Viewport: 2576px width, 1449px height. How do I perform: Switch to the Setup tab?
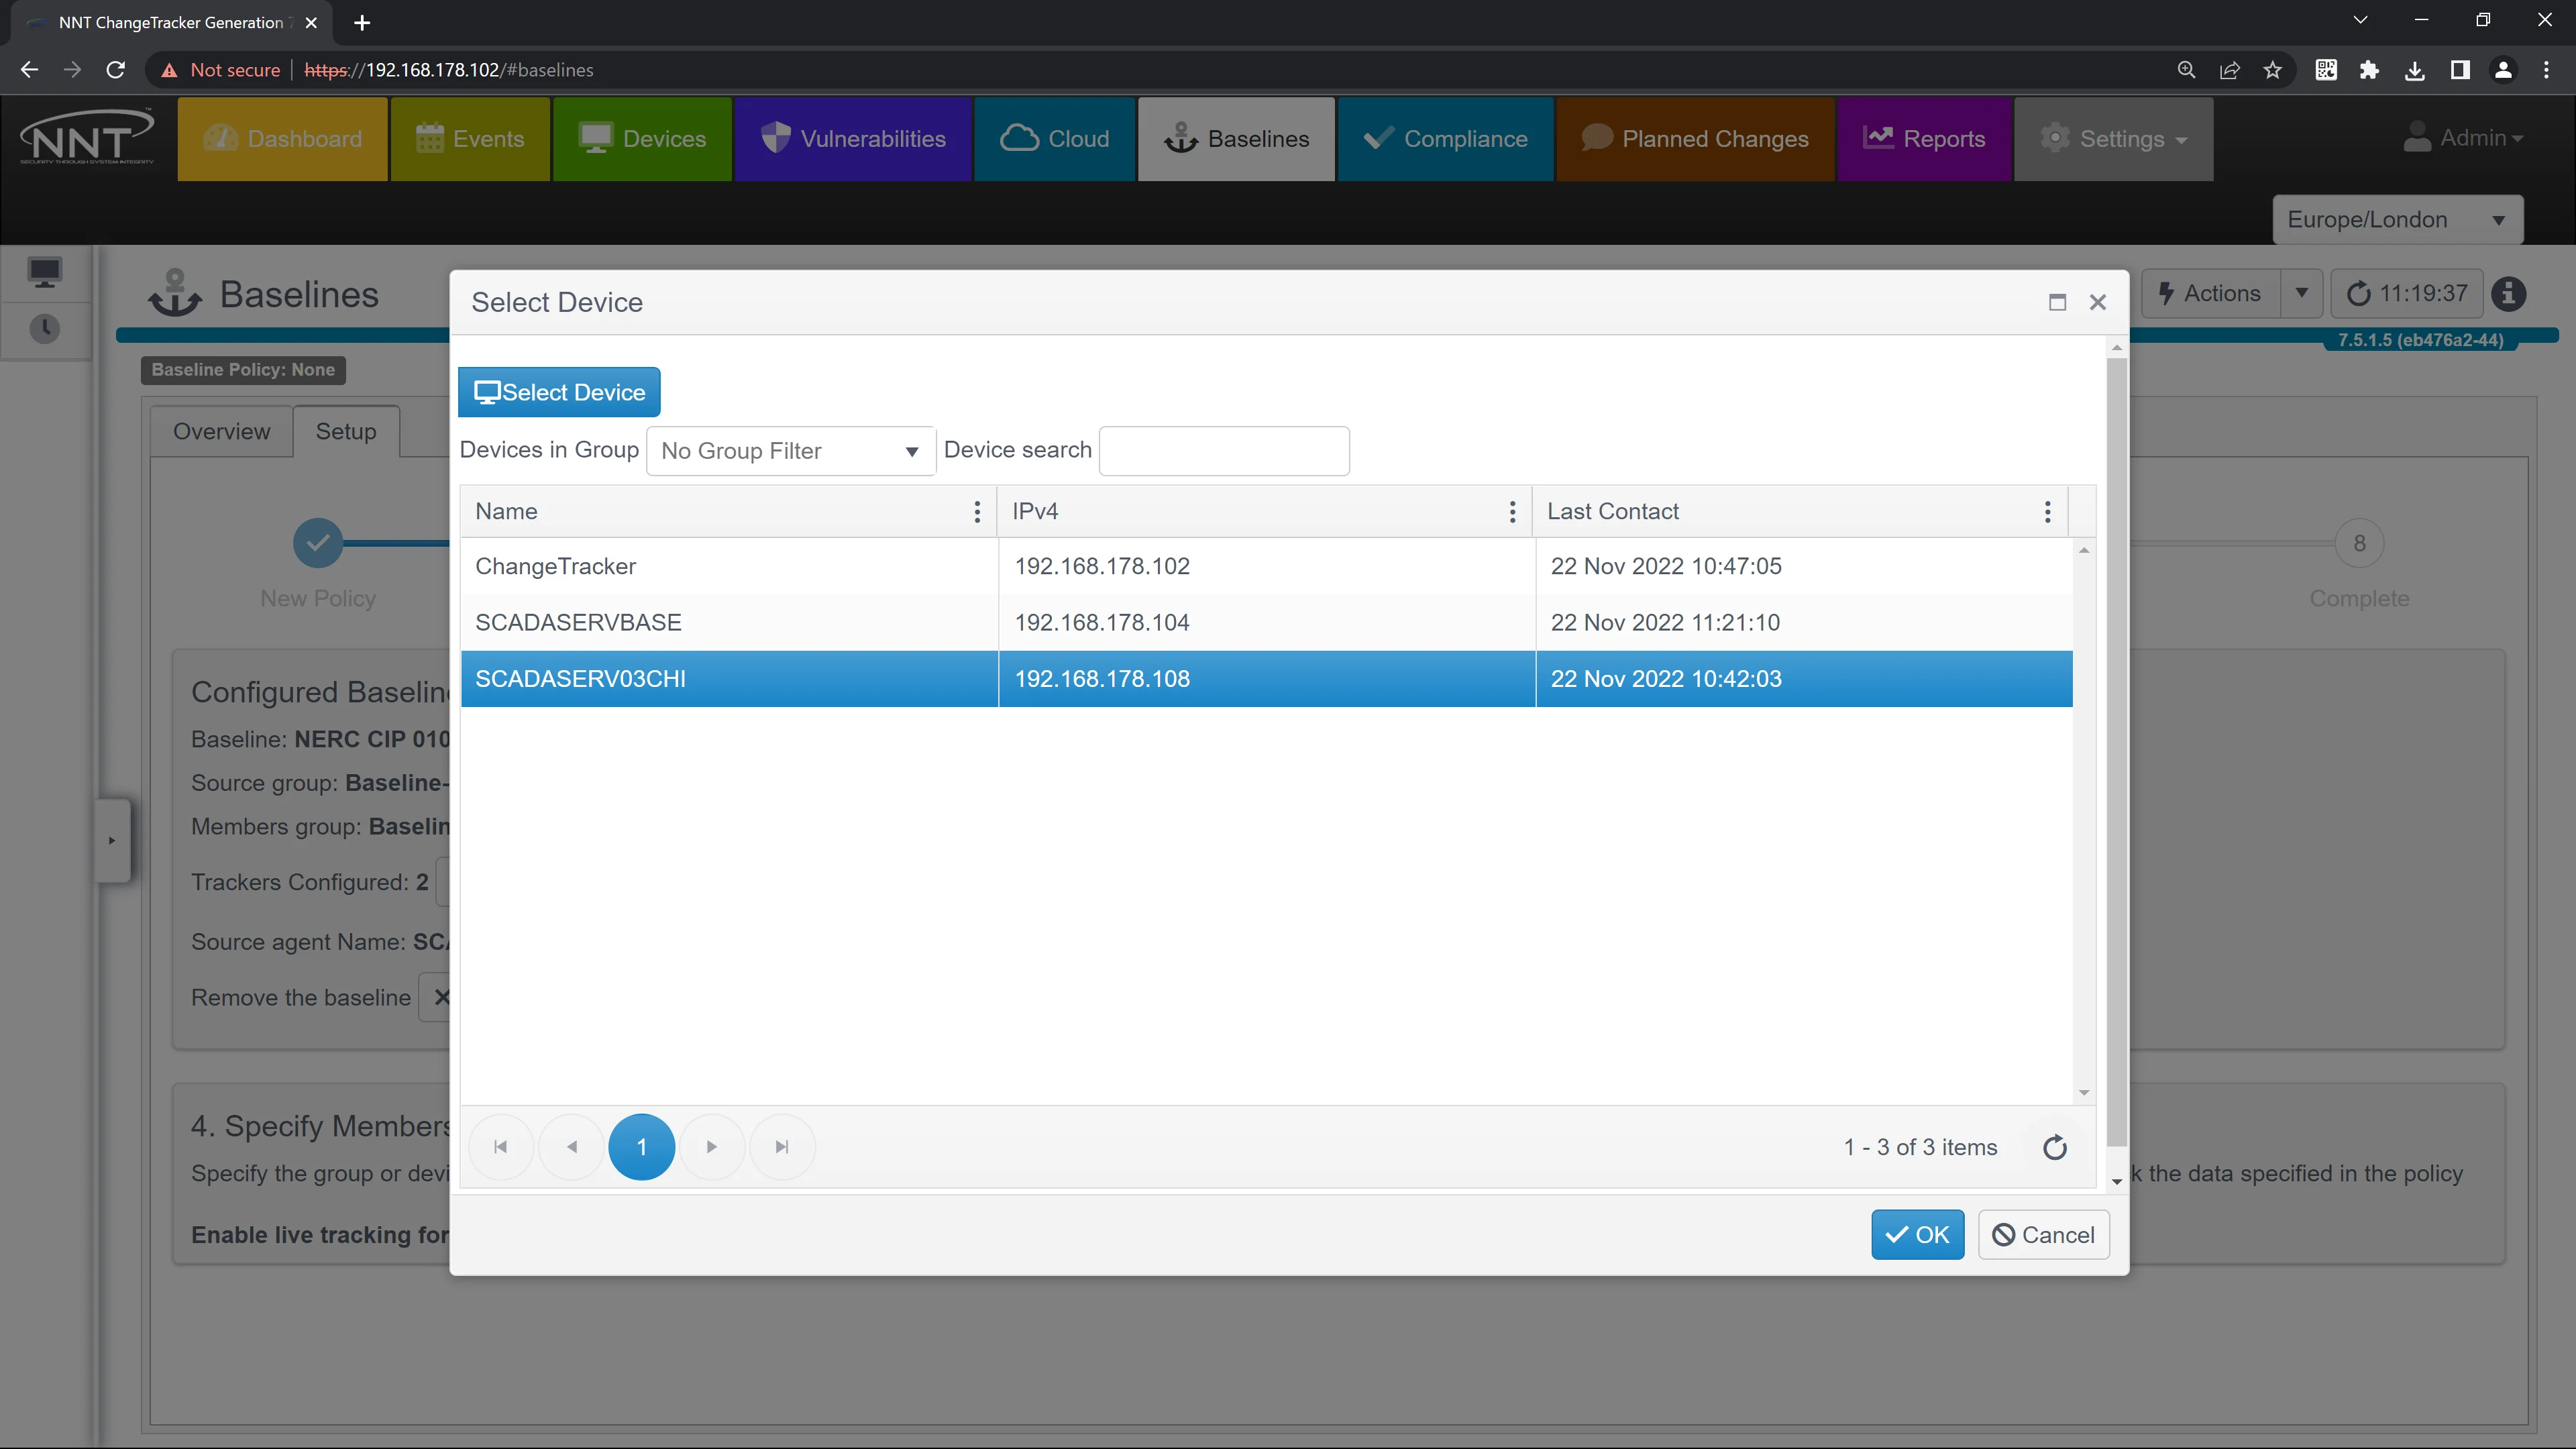pyautogui.click(x=346, y=431)
